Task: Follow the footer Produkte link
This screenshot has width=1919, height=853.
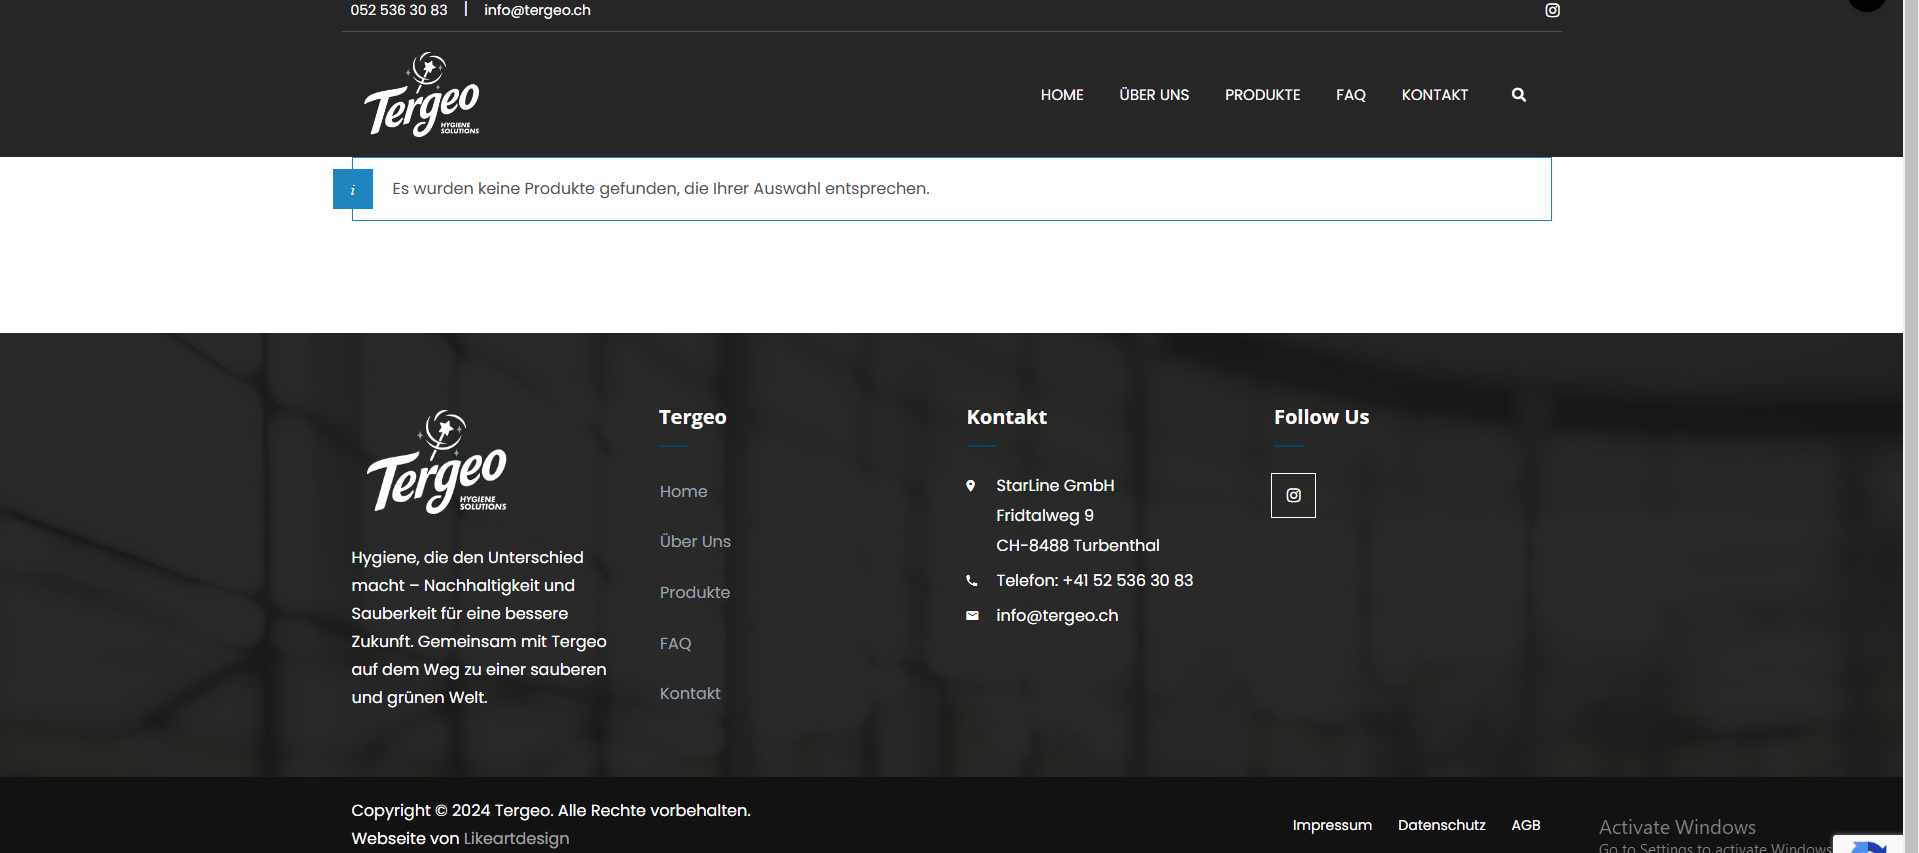Action: (695, 593)
